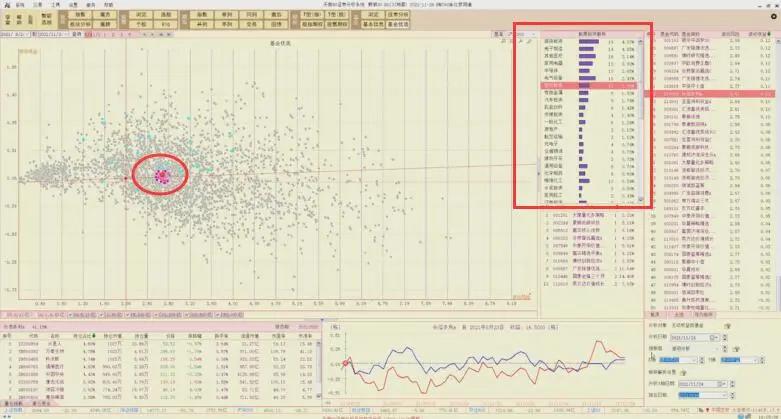Viewport: 781px width, 419px height.
Task: Select the 通用设备 sector row
Action: coord(590,166)
